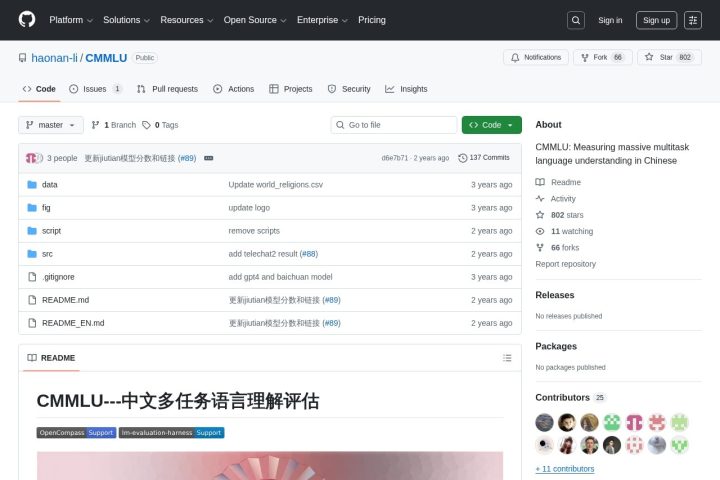Open the README outline list icon
This screenshot has width=720, height=480.
click(x=507, y=358)
